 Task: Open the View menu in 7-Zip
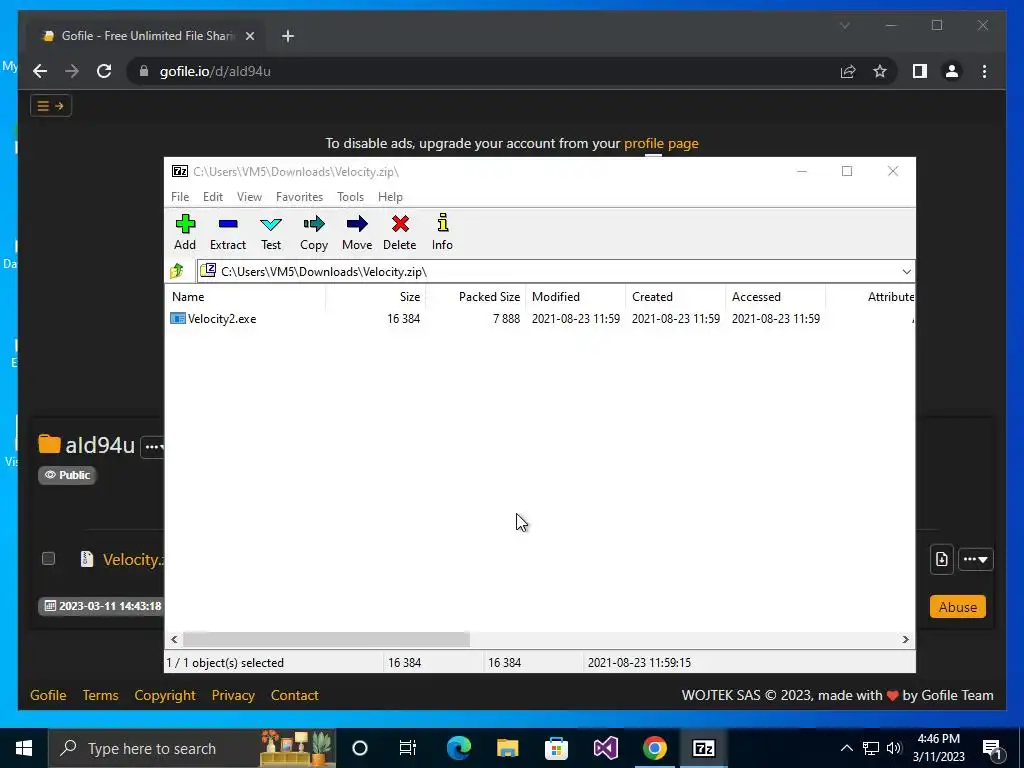[x=249, y=197]
